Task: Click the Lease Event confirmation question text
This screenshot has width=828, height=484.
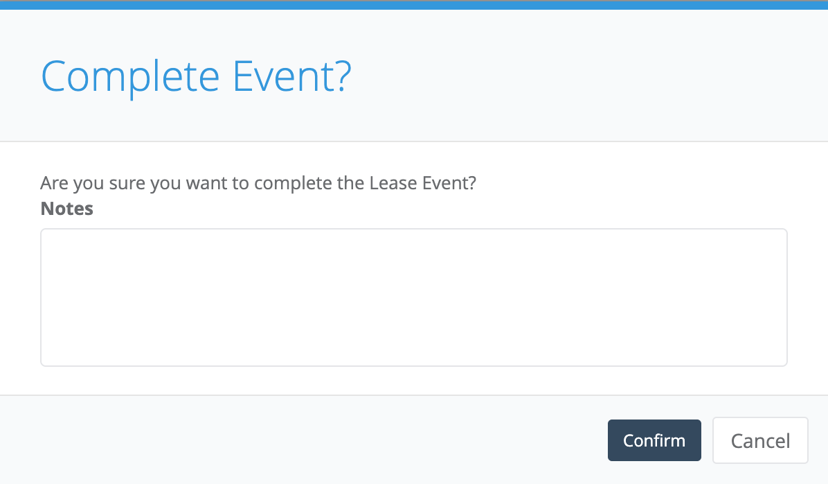Action: point(258,183)
